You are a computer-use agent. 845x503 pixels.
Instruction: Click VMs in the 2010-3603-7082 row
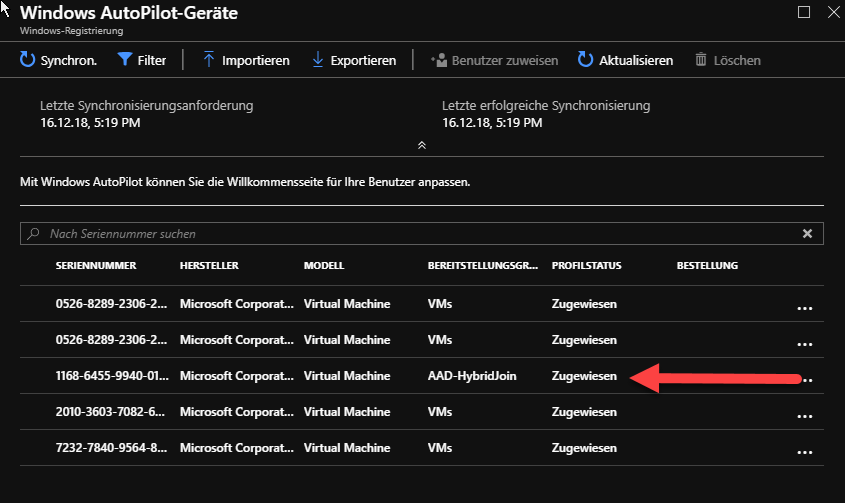point(440,412)
